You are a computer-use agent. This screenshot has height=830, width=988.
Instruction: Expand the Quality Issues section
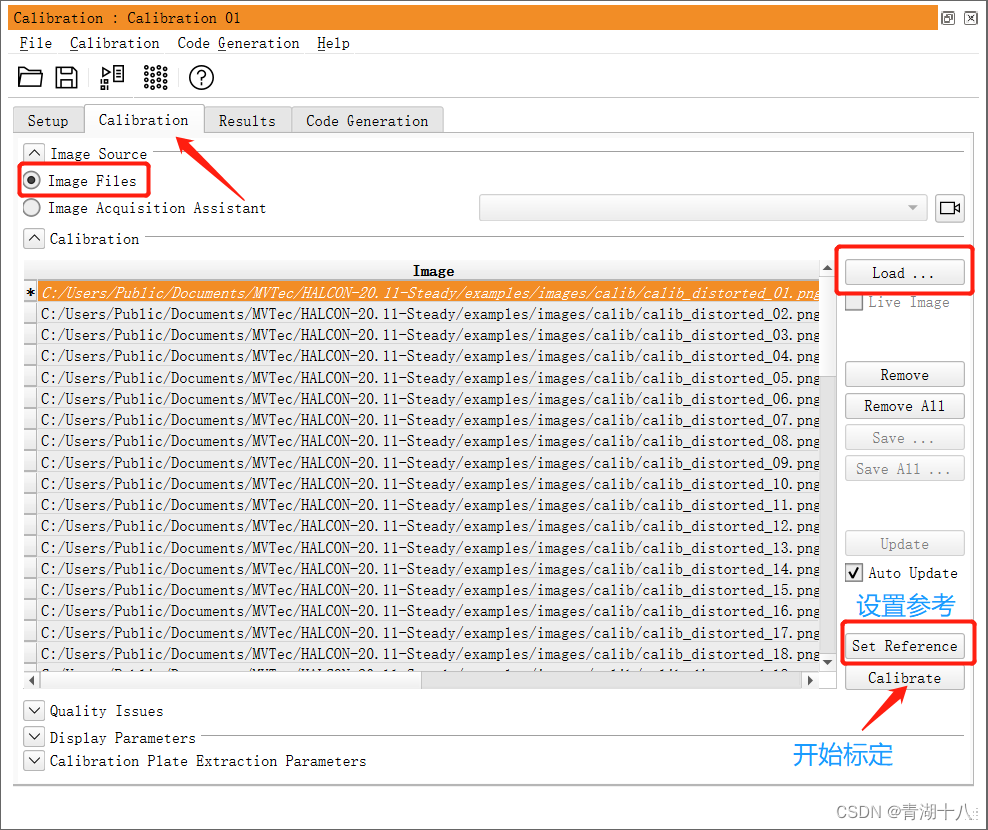pos(34,710)
